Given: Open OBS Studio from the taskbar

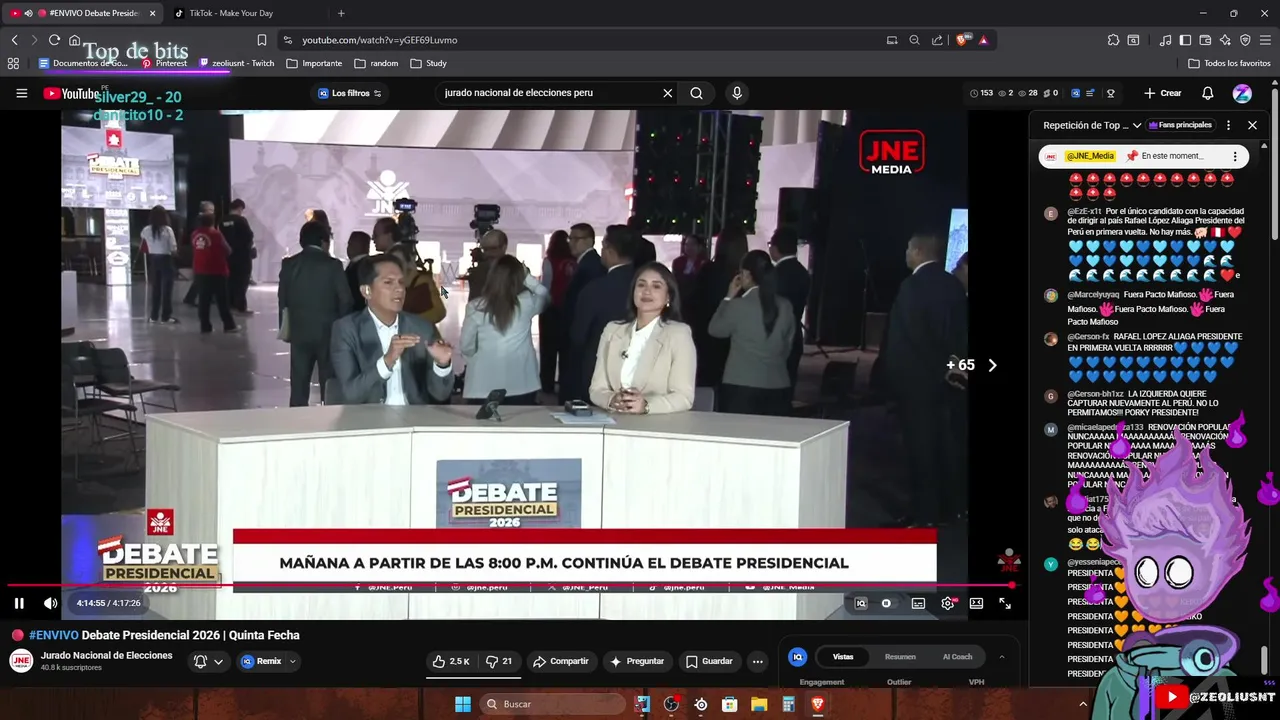Looking at the screenshot, I should click(671, 704).
